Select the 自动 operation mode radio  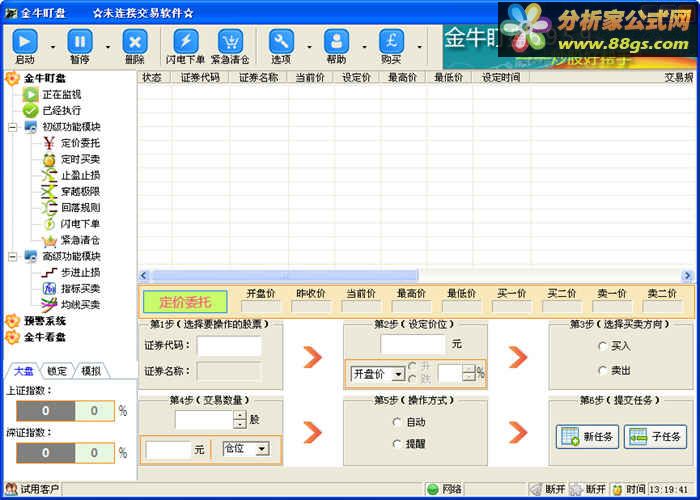[397, 422]
